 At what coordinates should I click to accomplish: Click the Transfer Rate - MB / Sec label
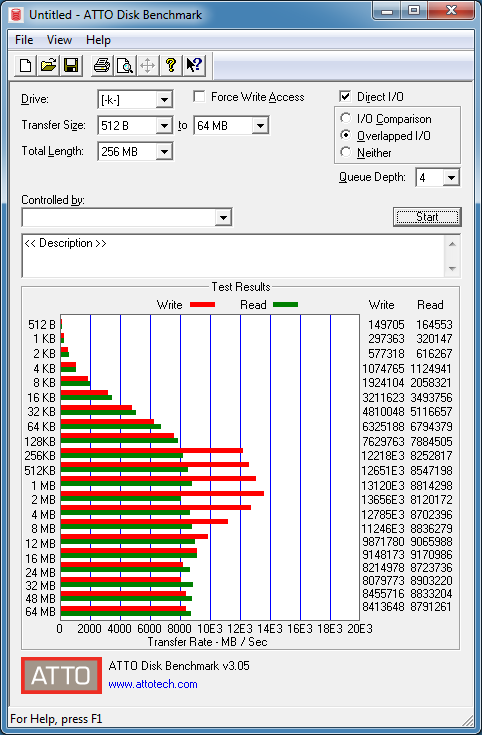point(208,642)
